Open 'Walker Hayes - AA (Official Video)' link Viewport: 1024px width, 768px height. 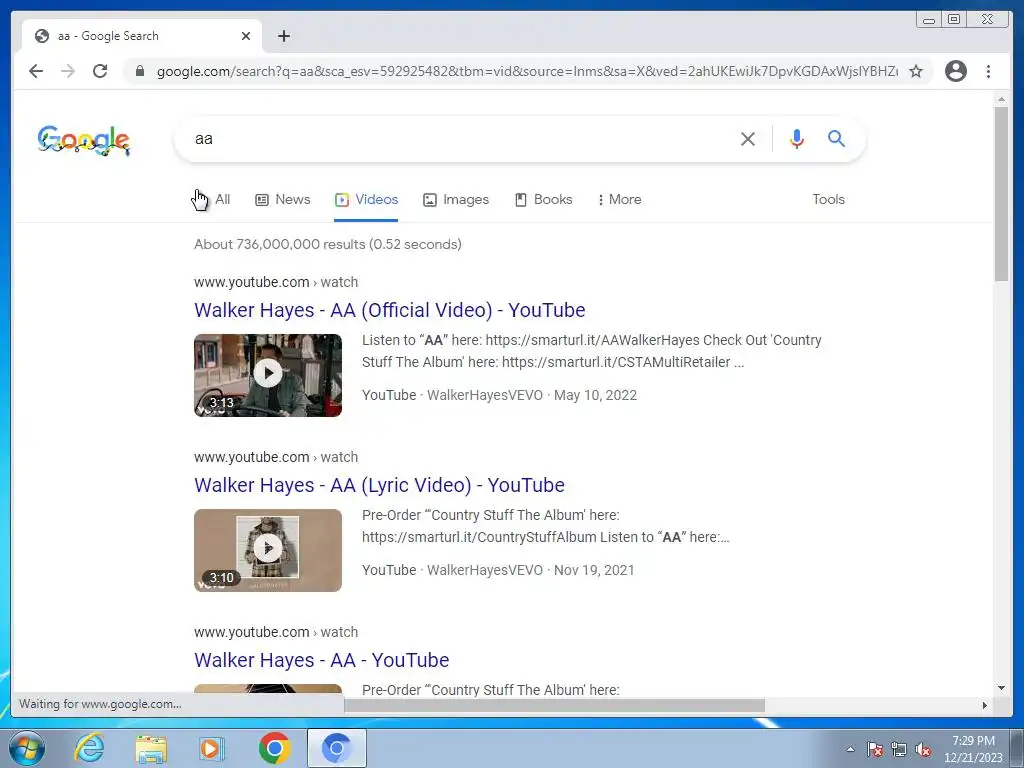coord(390,310)
